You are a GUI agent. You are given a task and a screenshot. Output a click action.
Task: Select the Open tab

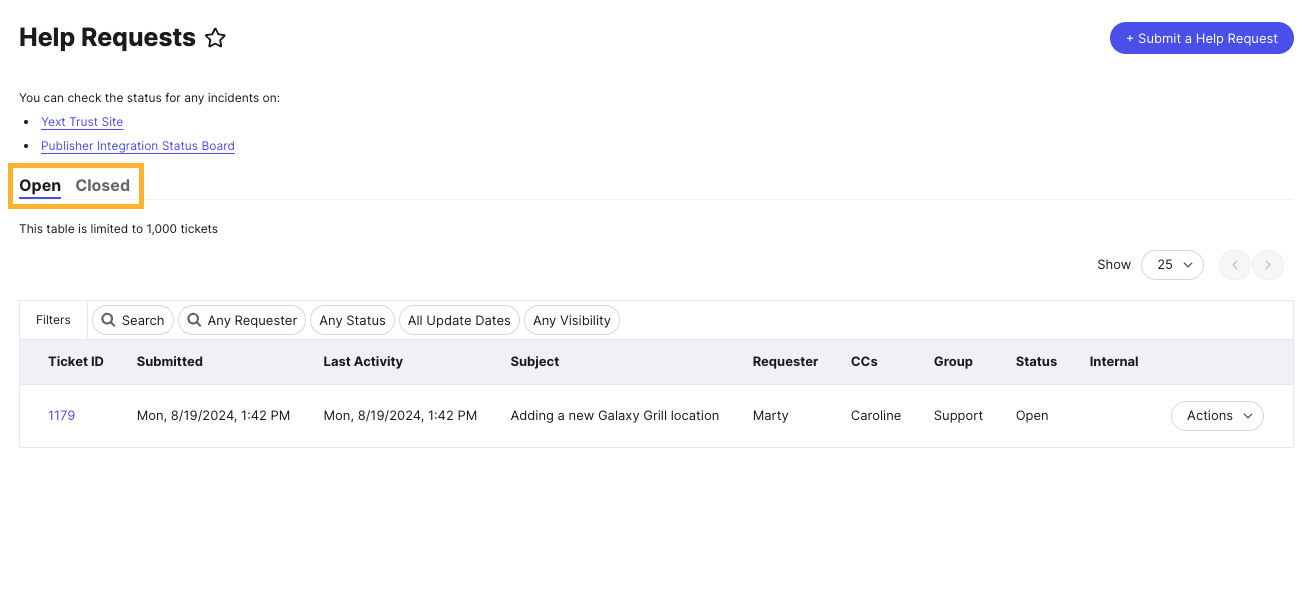pyautogui.click(x=40, y=186)
